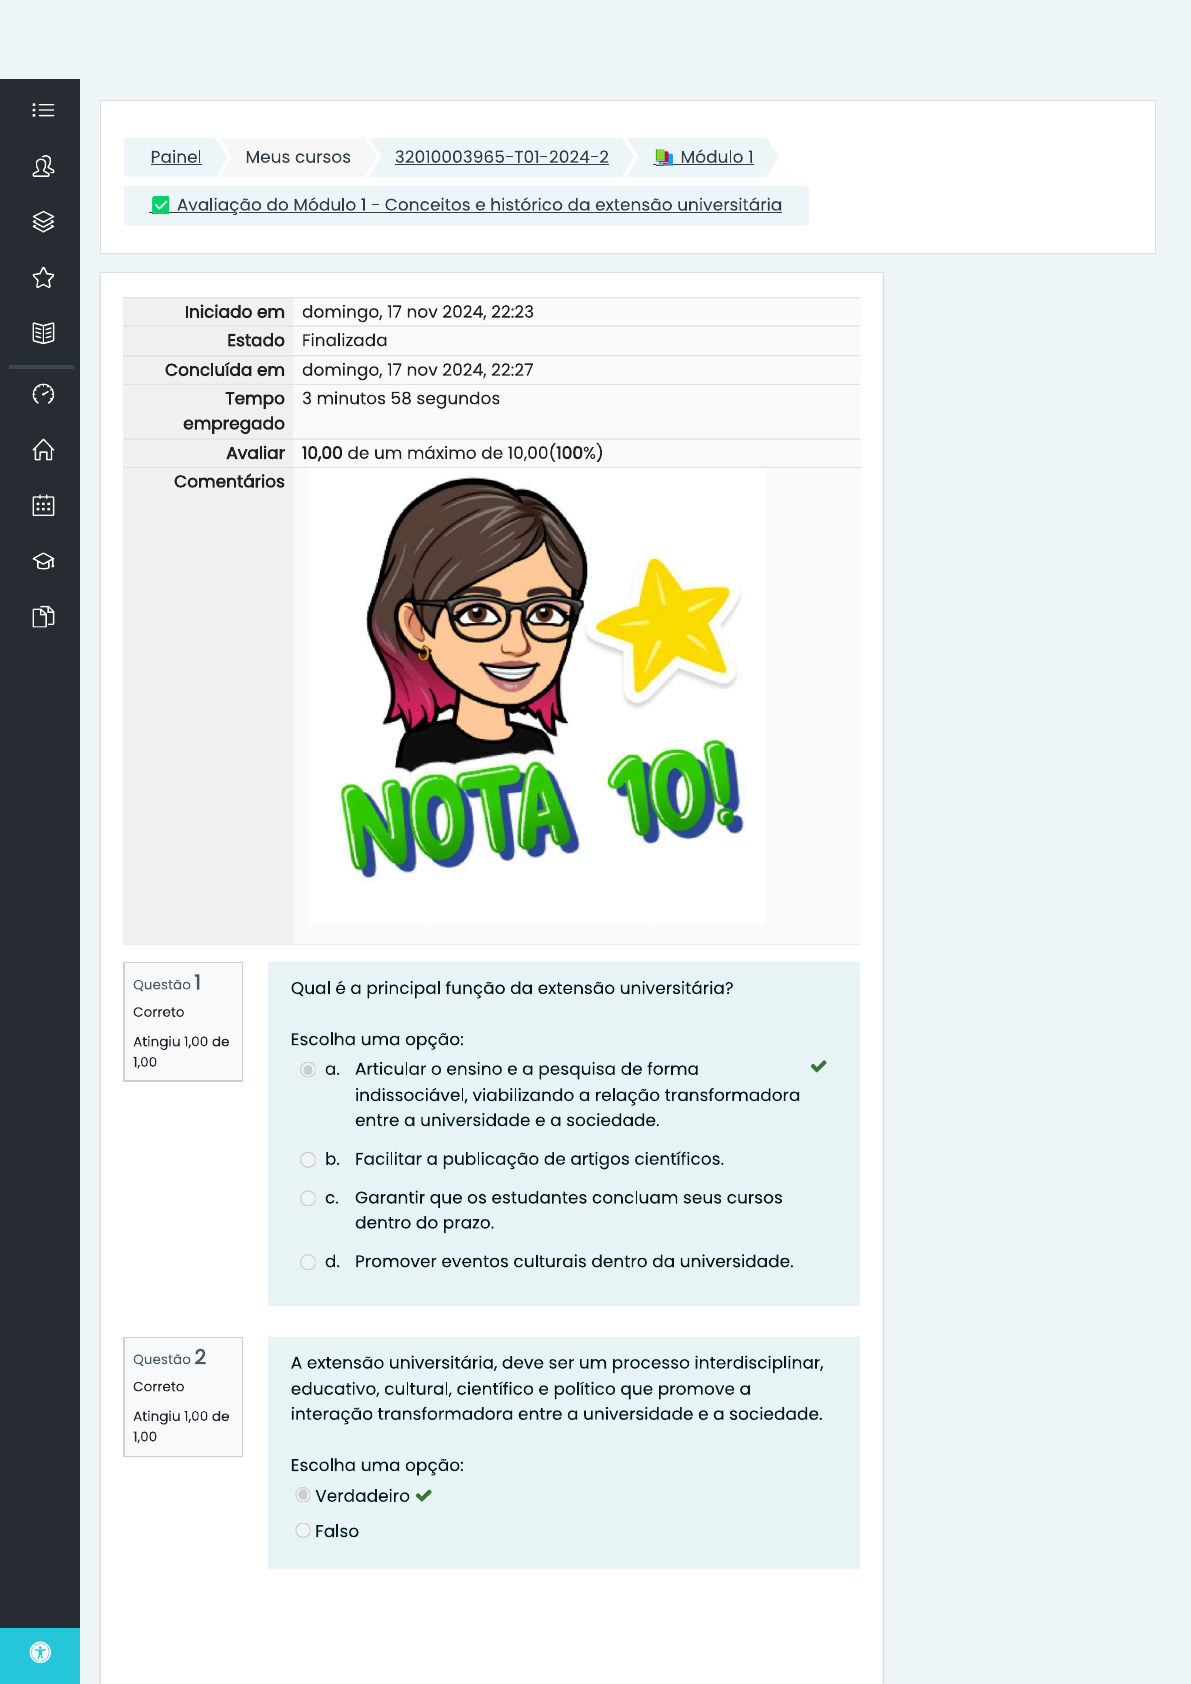Go to home via sidebar house icon
The height and width of the screenshot is (1684, 1191).
click(x=43, y=450)
